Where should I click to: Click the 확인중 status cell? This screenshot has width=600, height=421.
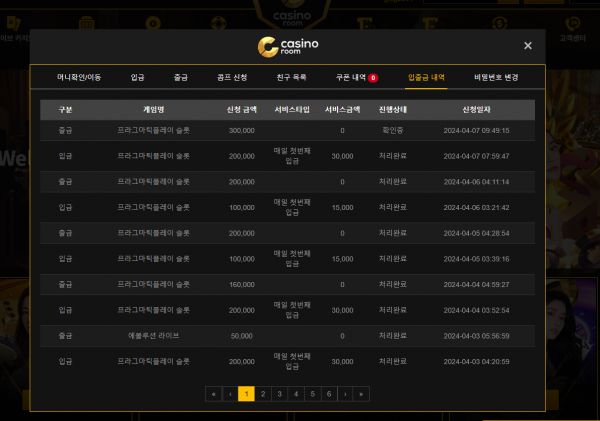pyautogui.click(x=393, y=131)
